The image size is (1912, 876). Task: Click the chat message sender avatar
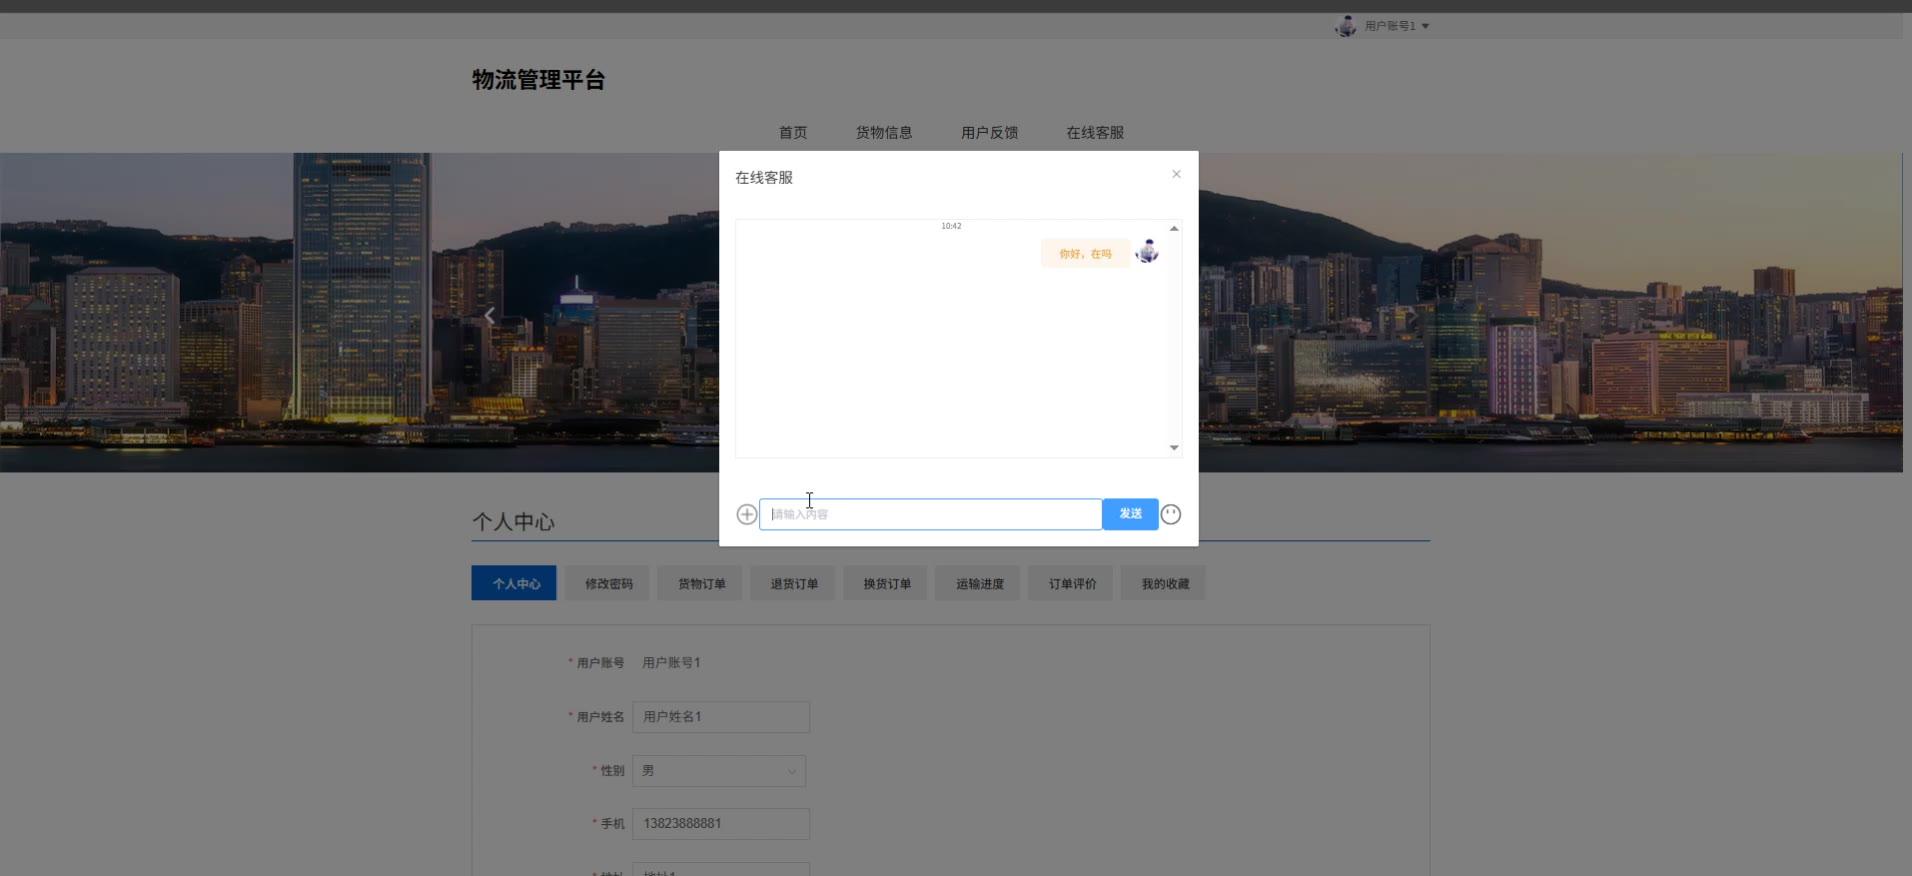coord(1148,252)
